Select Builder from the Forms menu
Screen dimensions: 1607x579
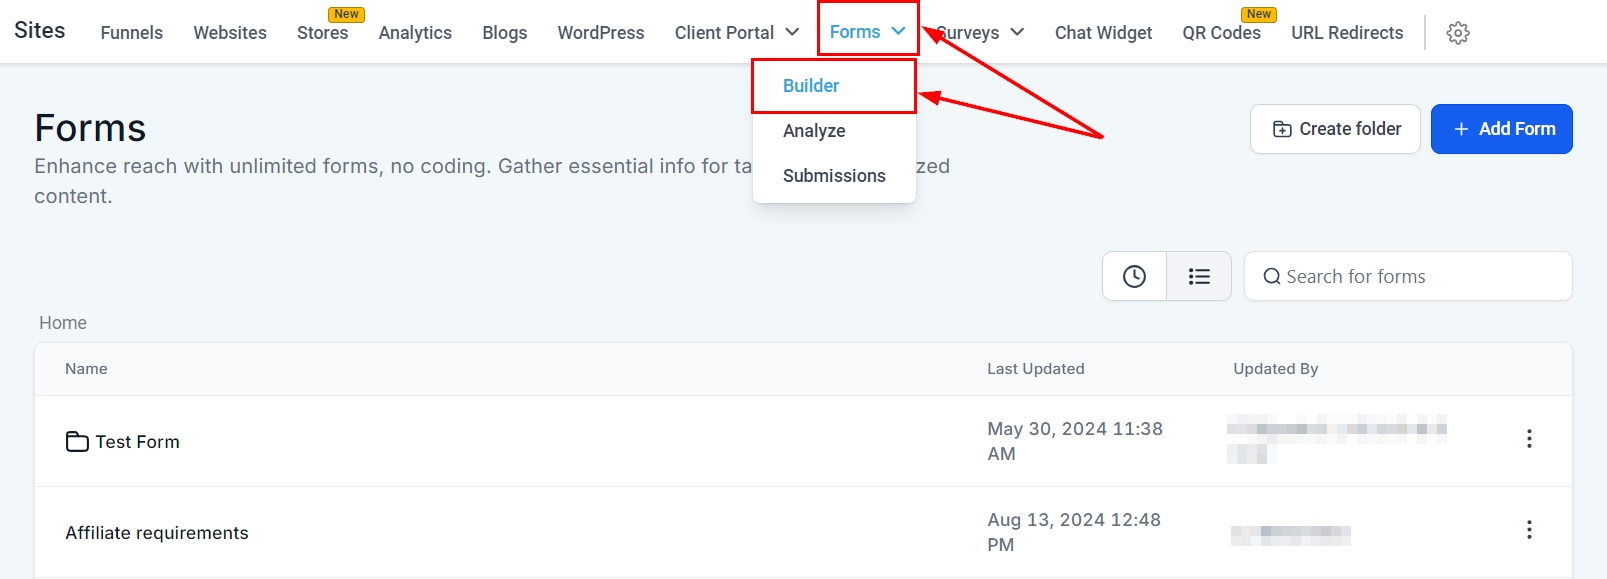811,86
